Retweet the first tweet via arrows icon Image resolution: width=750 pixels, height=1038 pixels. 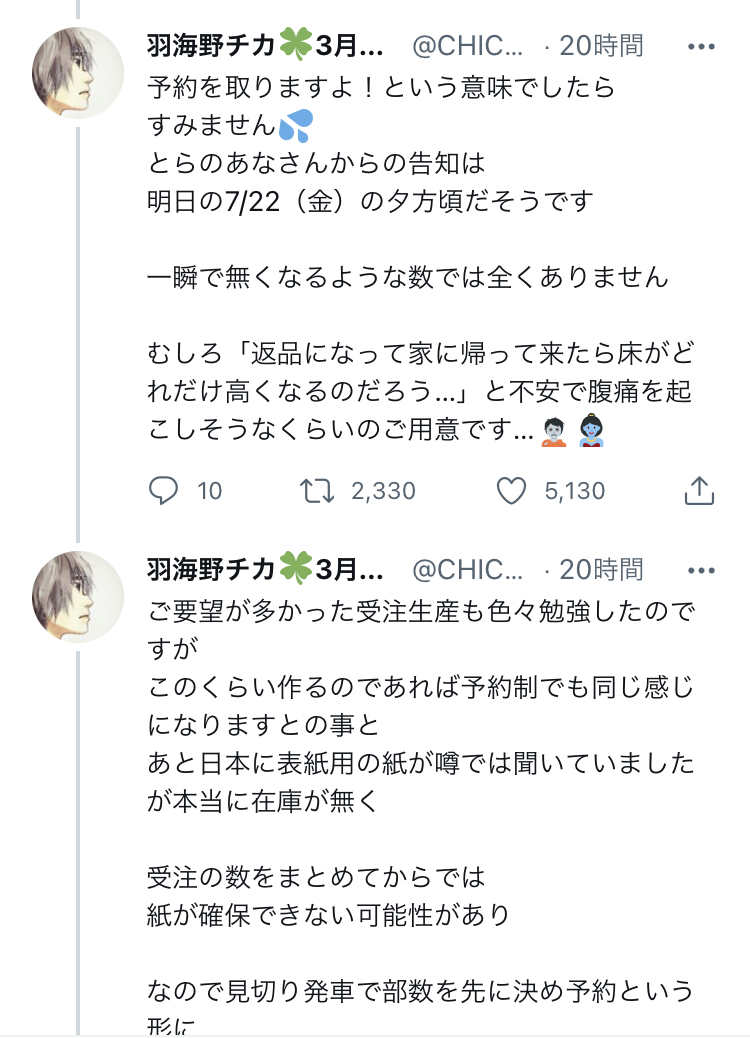317,491
